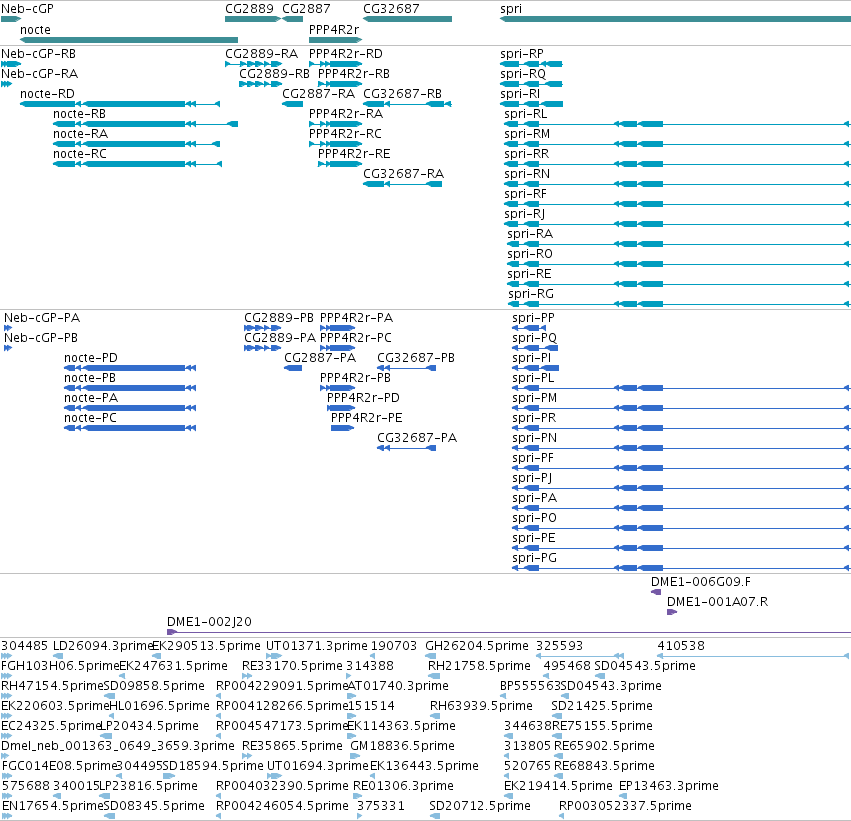Select the nocte-RB transcript label
Image resolution: width=851 pixels, height=821 pixels.
(79, 114)
